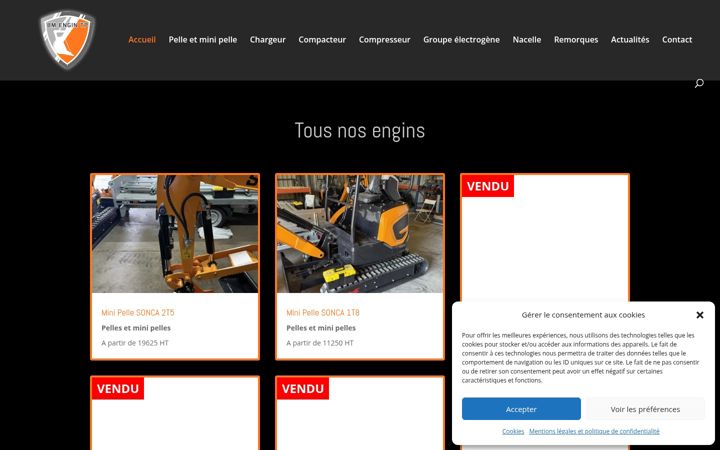Viewport: 720px width, 450px height.
Task: Open the Compacteur menu item
Action: pyautogui.click(x=322, y=39)
